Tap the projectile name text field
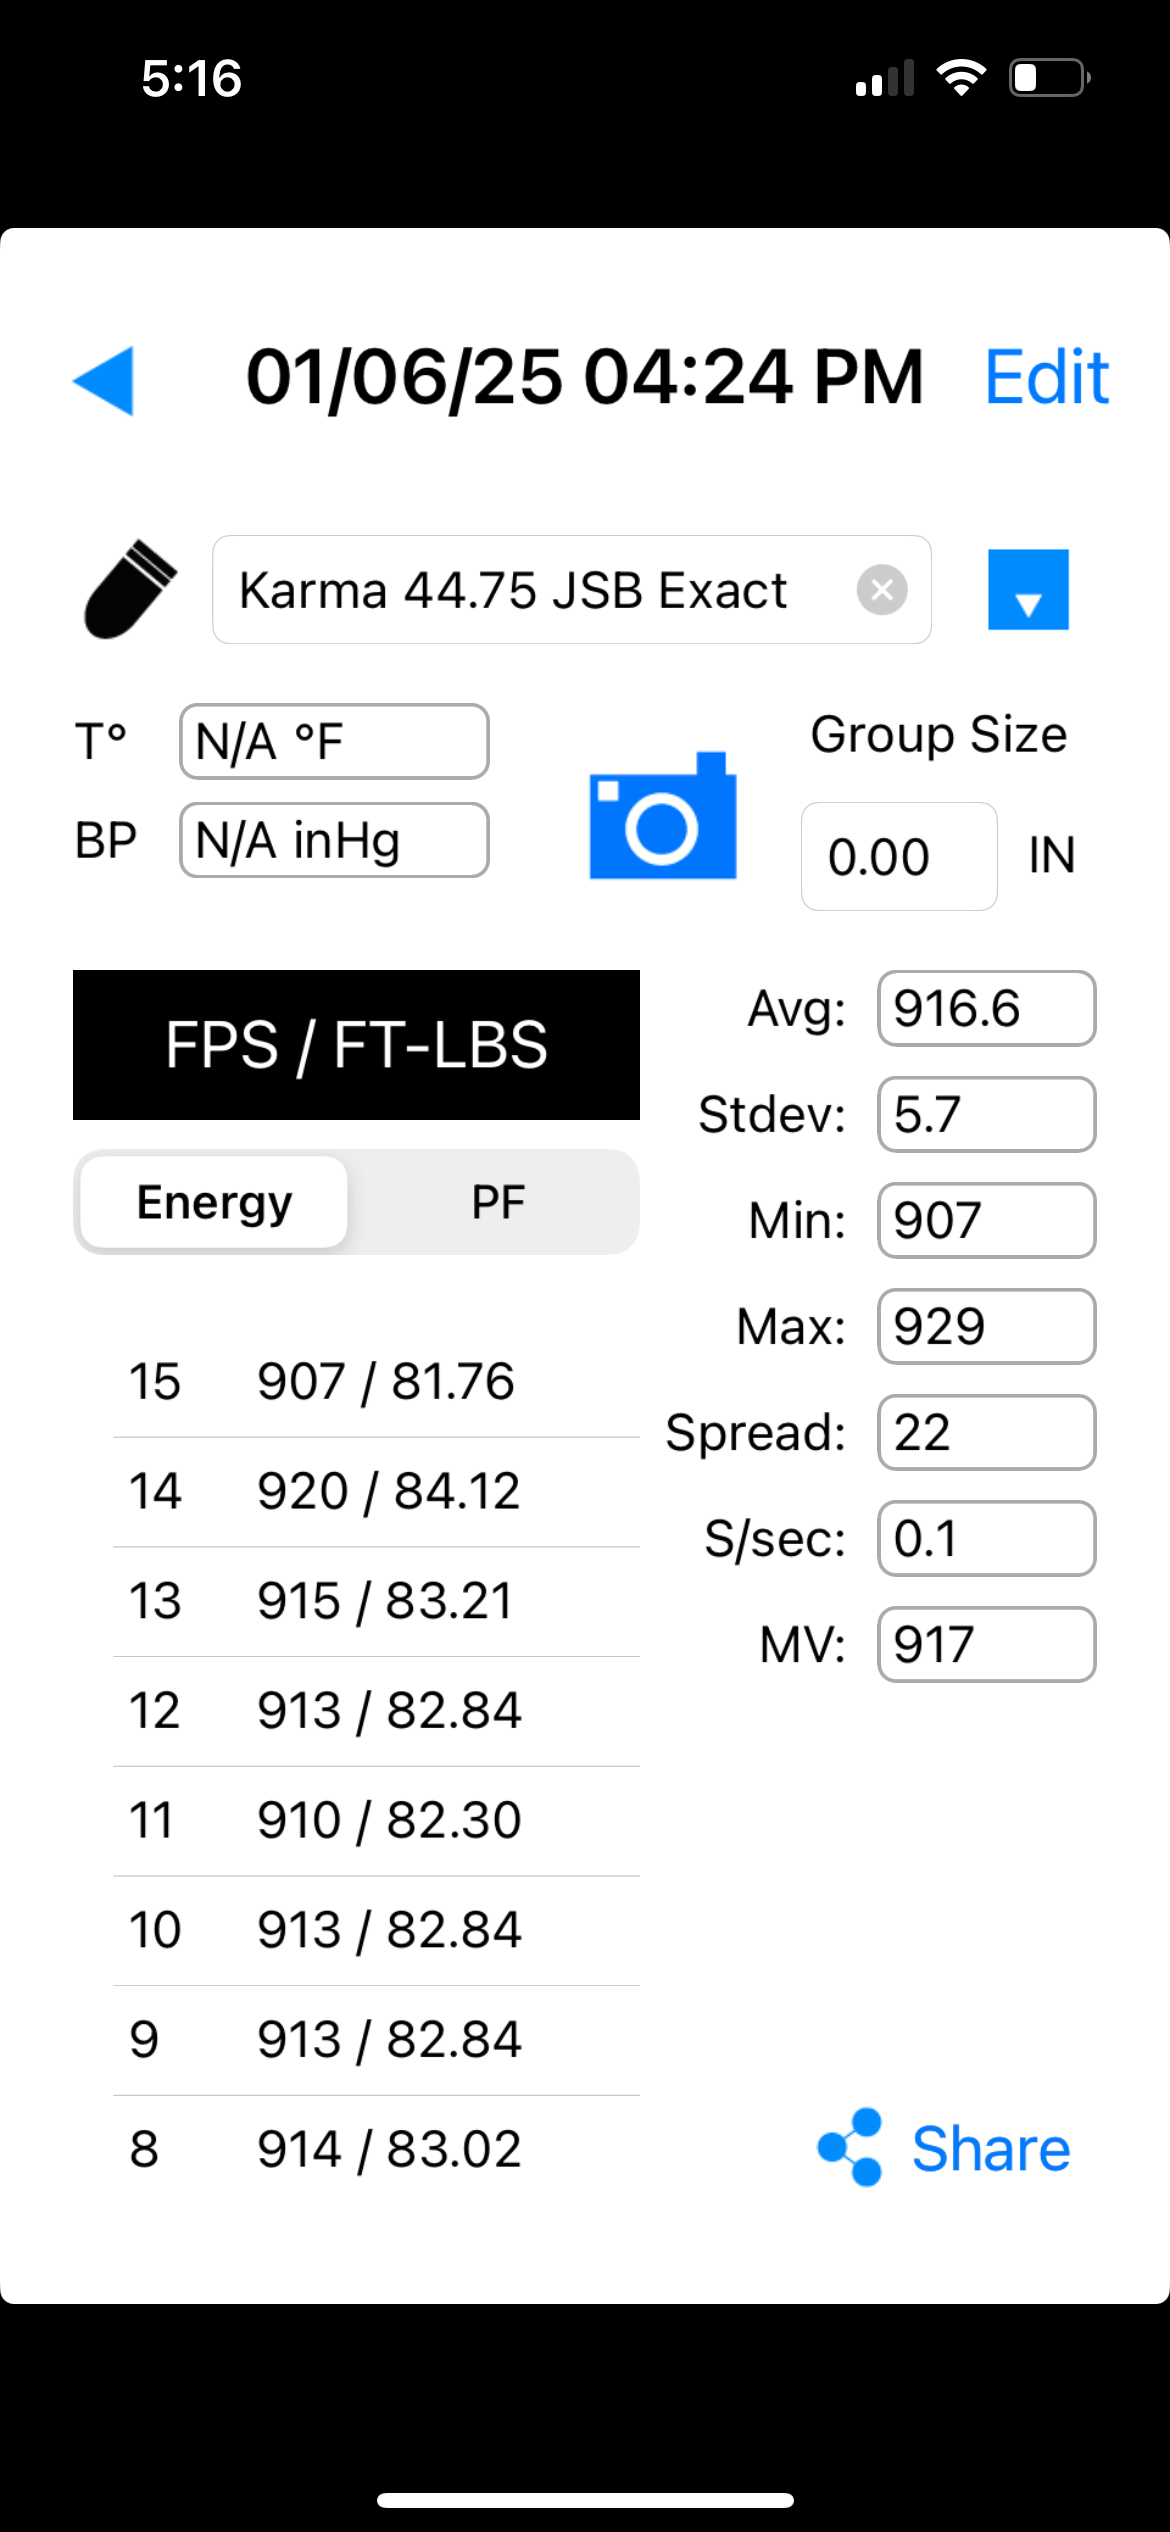This screenshot has width=1170, height=2532. pos(571,590)
